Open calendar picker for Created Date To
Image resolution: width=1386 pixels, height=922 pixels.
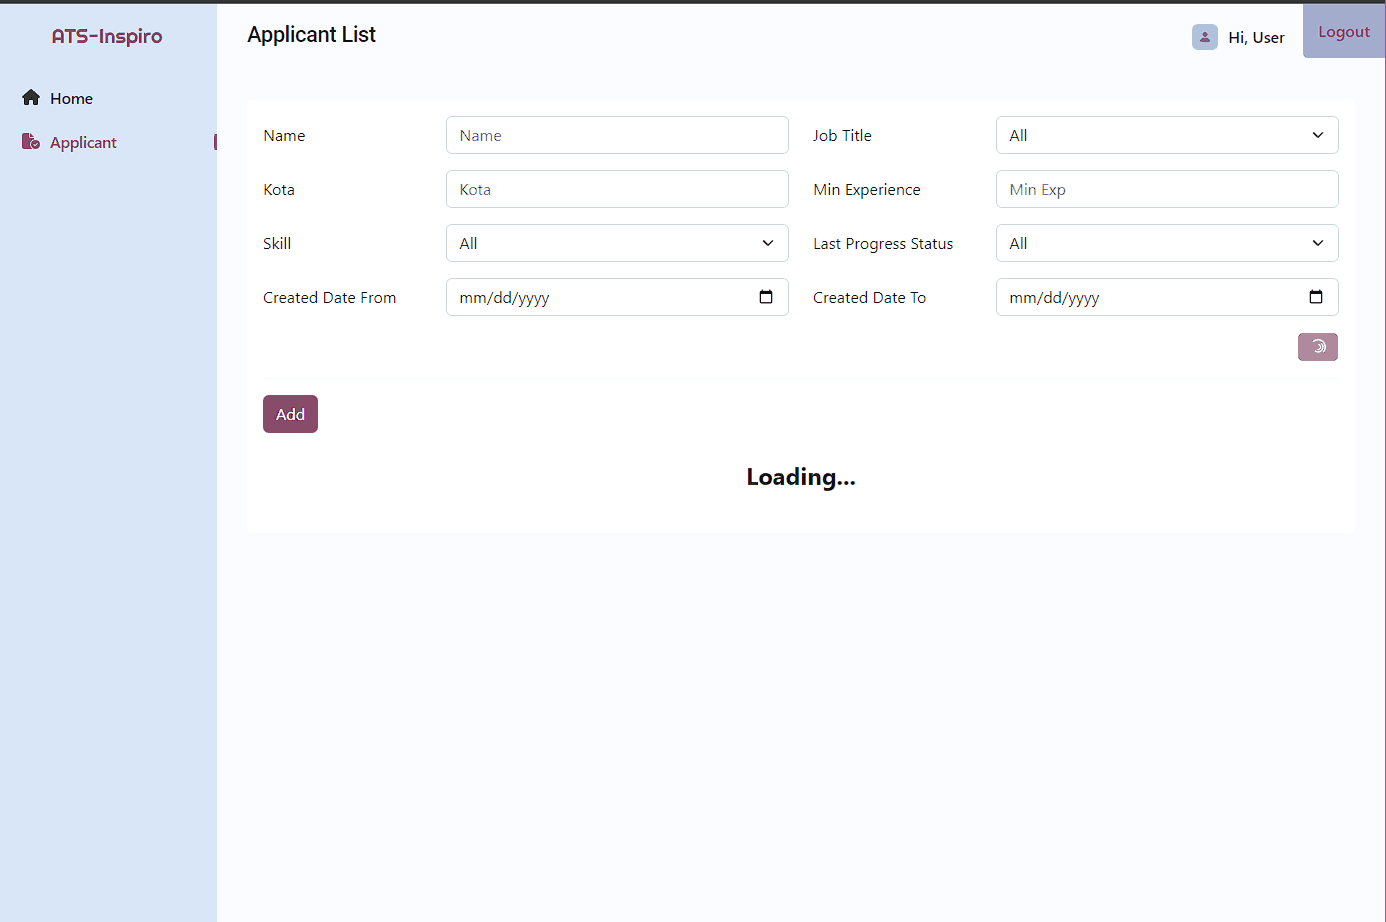tap(1316, 297)
